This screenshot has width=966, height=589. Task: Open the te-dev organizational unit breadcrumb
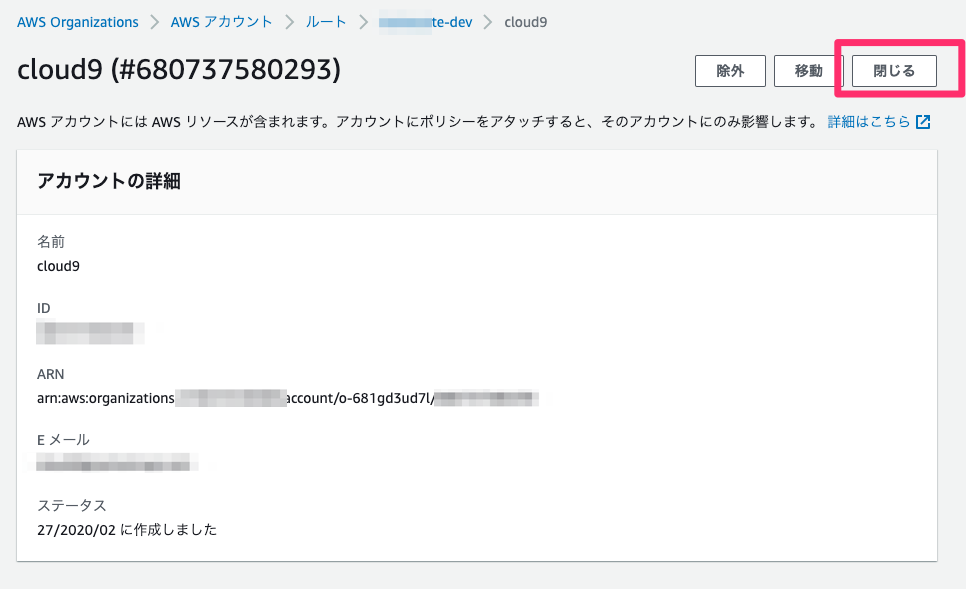(x=426, y=22)
